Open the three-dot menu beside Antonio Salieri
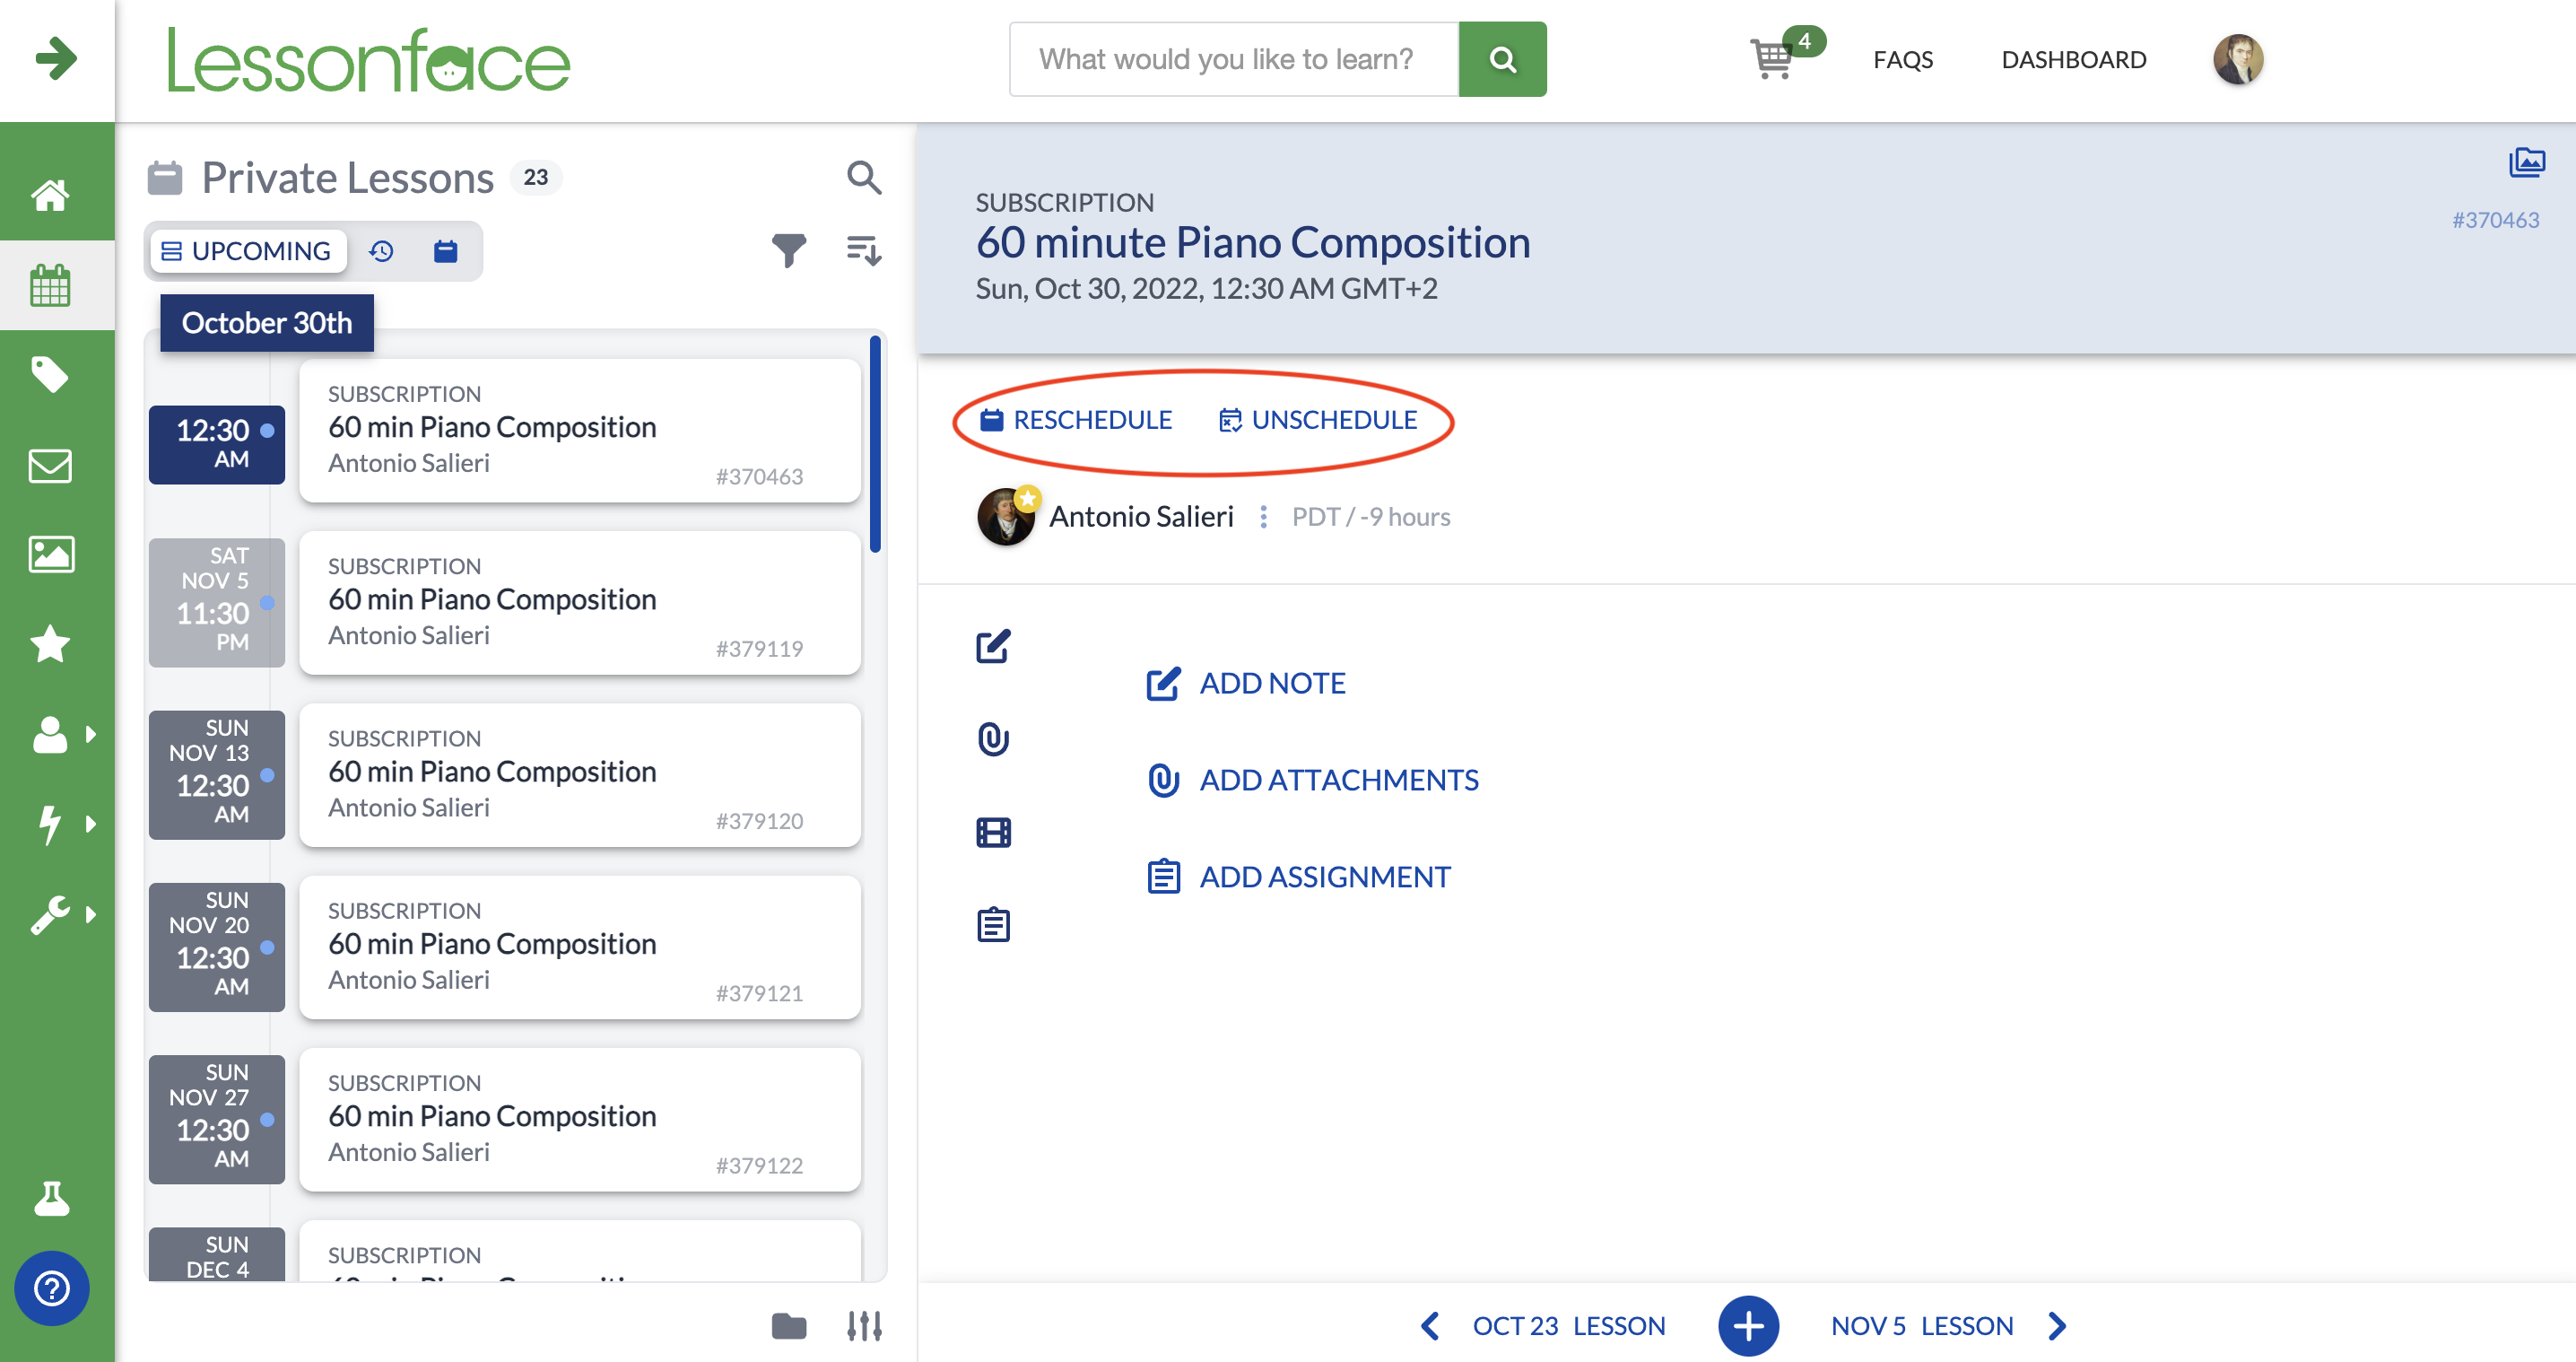 pyautogui.click(x=1264, y=517)
